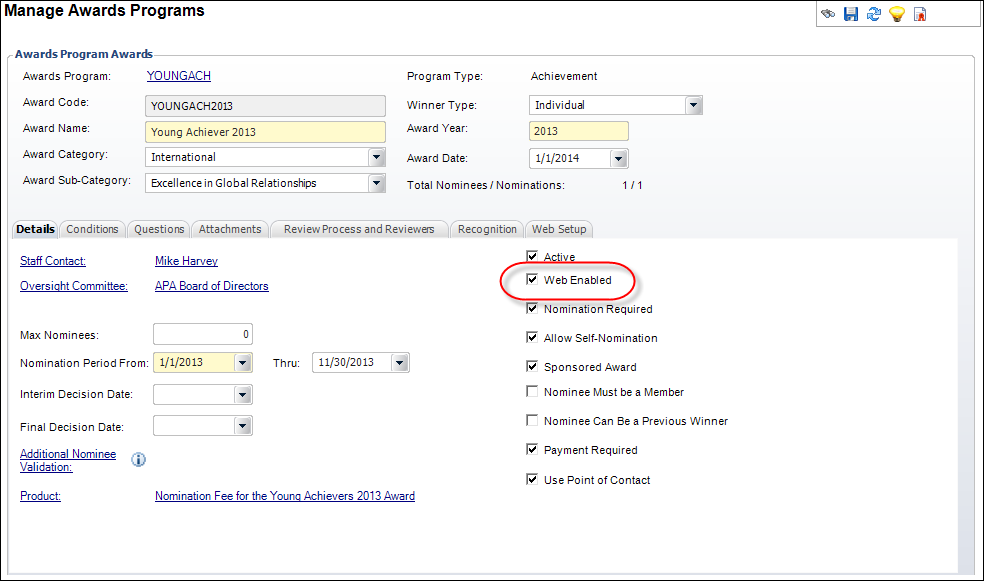
Task: Open the Award Category dropdown
Action: pos(377,157)
